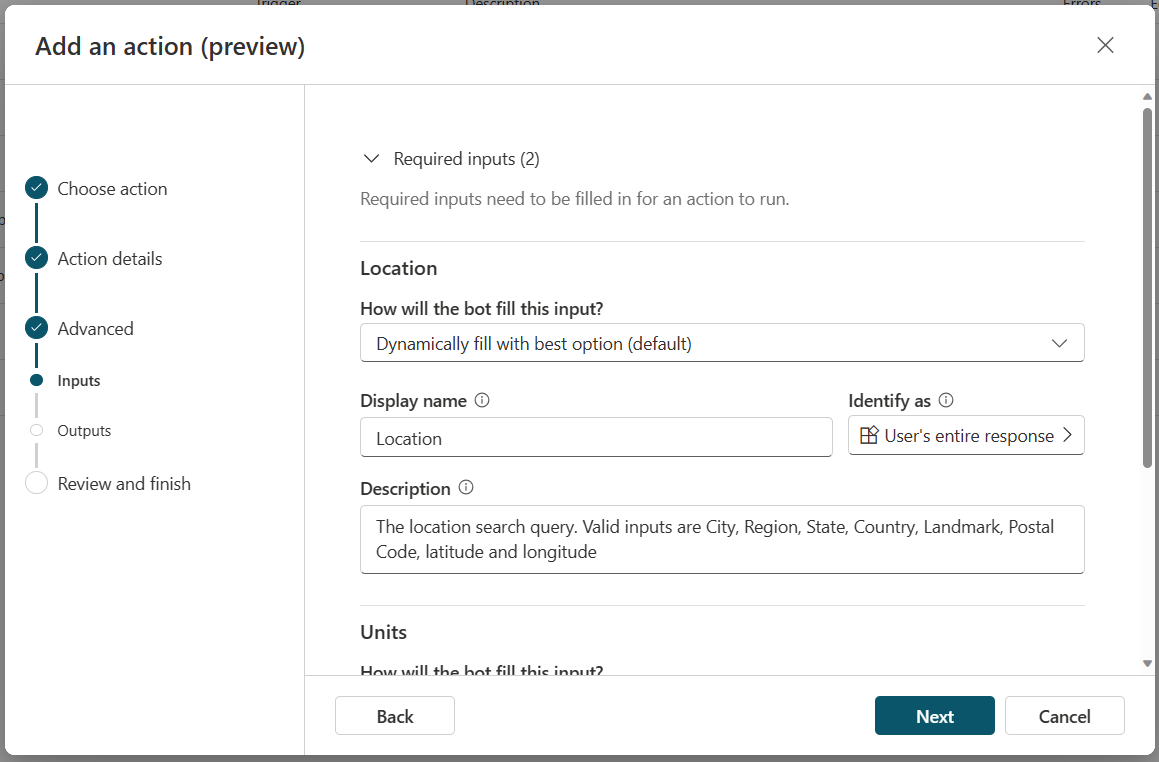
Task: Click the Choose action checkmark icon
Action: point(36,188)
